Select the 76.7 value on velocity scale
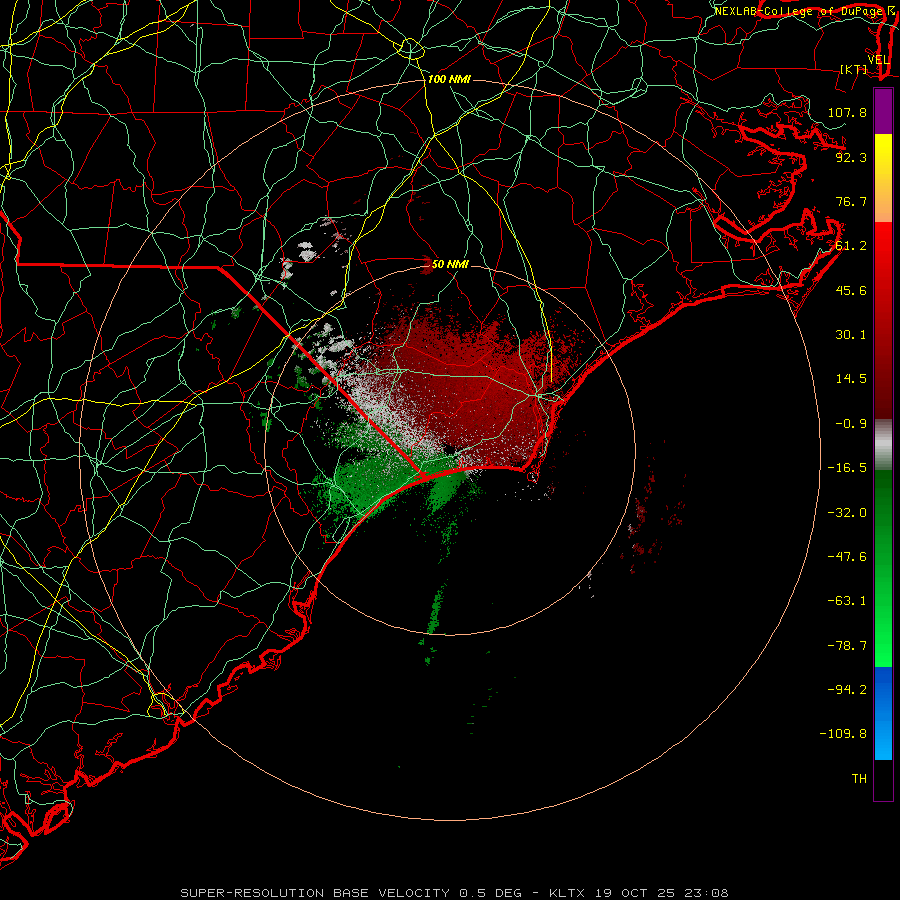 [x=851, y=201]
